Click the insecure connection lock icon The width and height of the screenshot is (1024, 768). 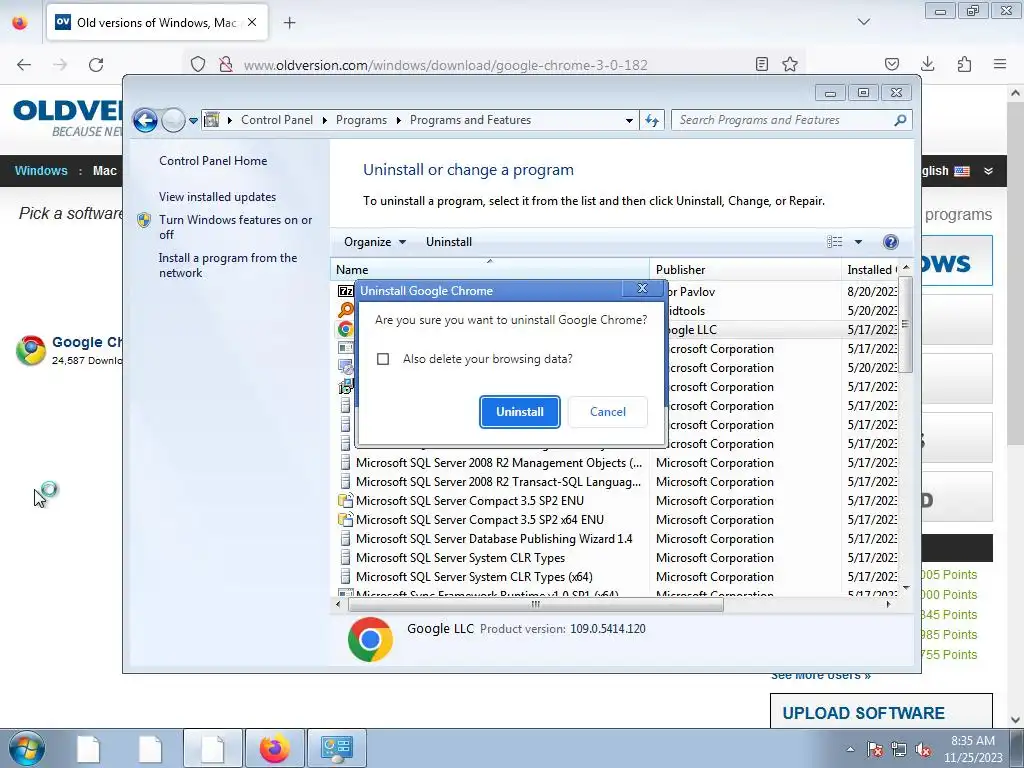point(225,65)
